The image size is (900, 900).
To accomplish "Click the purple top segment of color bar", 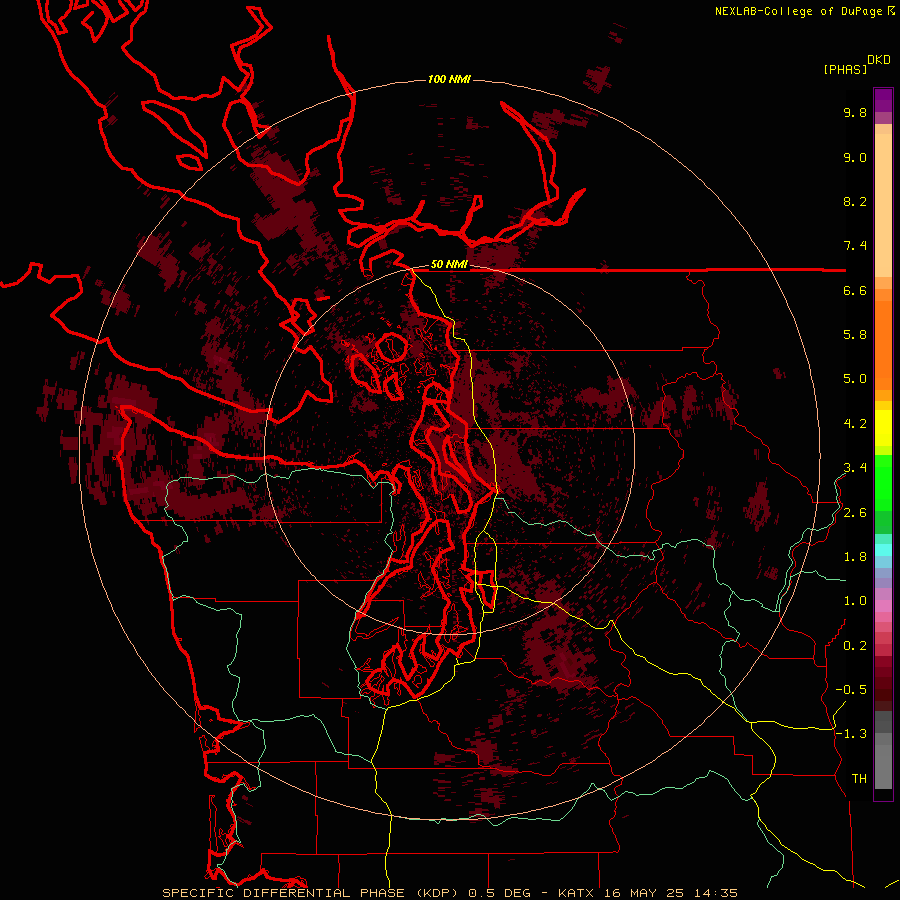I will 883,100.
